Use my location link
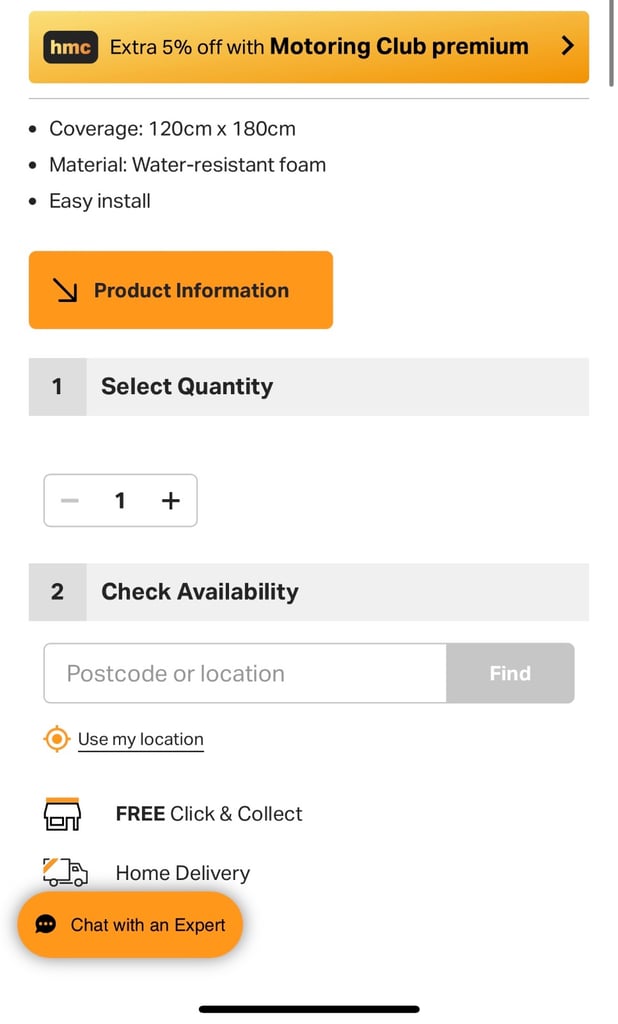Image resolution: width=618 pixels, height=1024 pixels. [x=140, y=739]
